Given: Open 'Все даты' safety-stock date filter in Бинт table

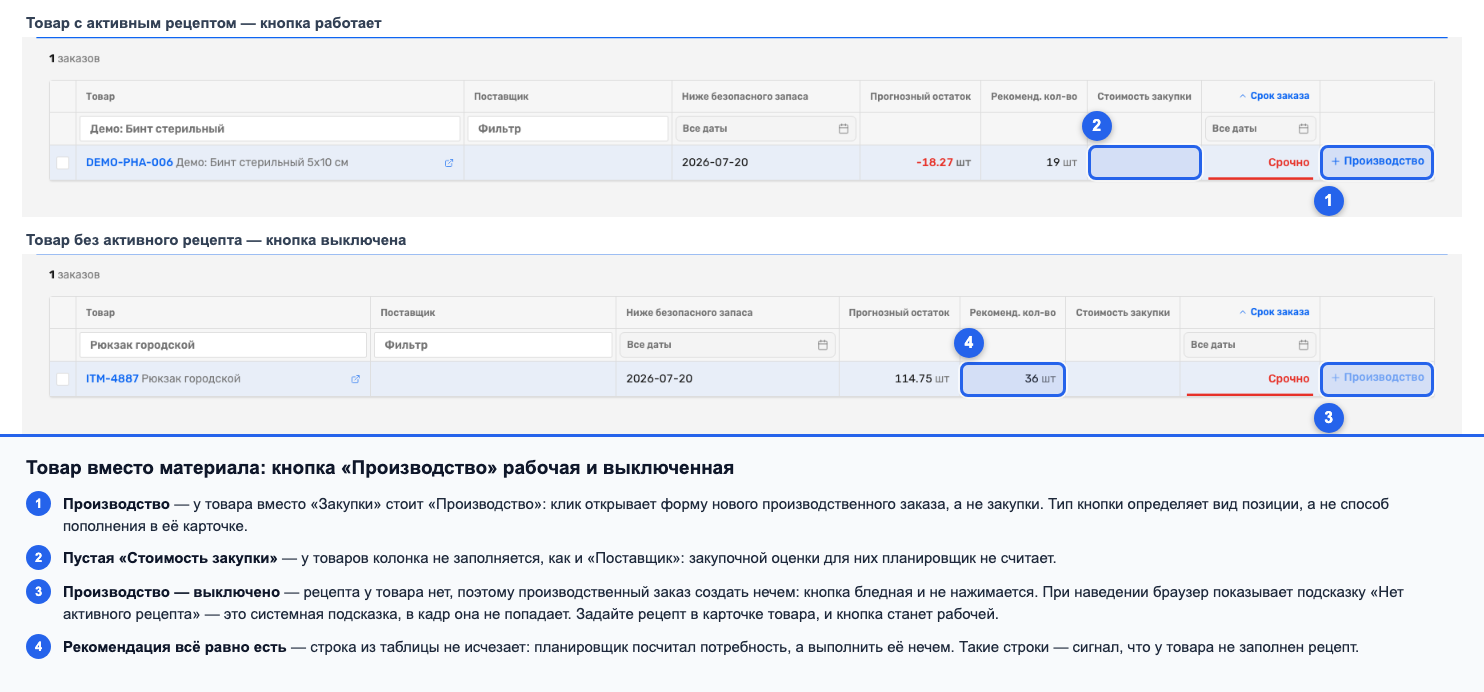Looking at the screenshot, I should (765, 129).
